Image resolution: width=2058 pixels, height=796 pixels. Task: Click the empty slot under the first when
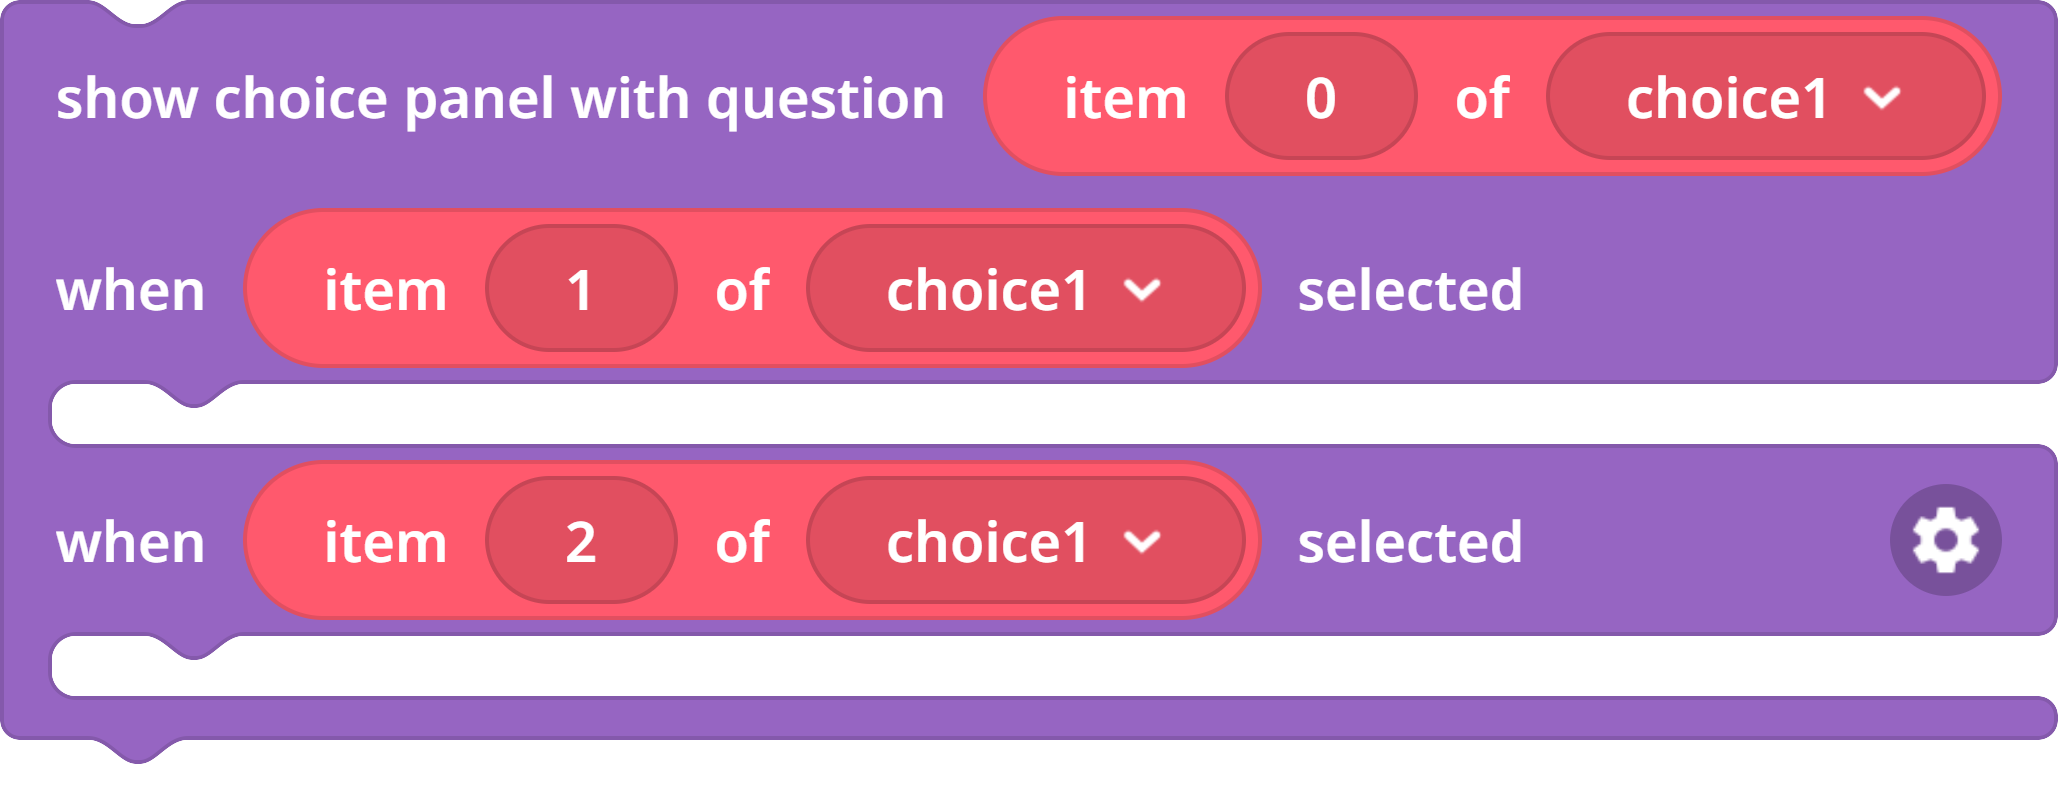click(1054, 415)
